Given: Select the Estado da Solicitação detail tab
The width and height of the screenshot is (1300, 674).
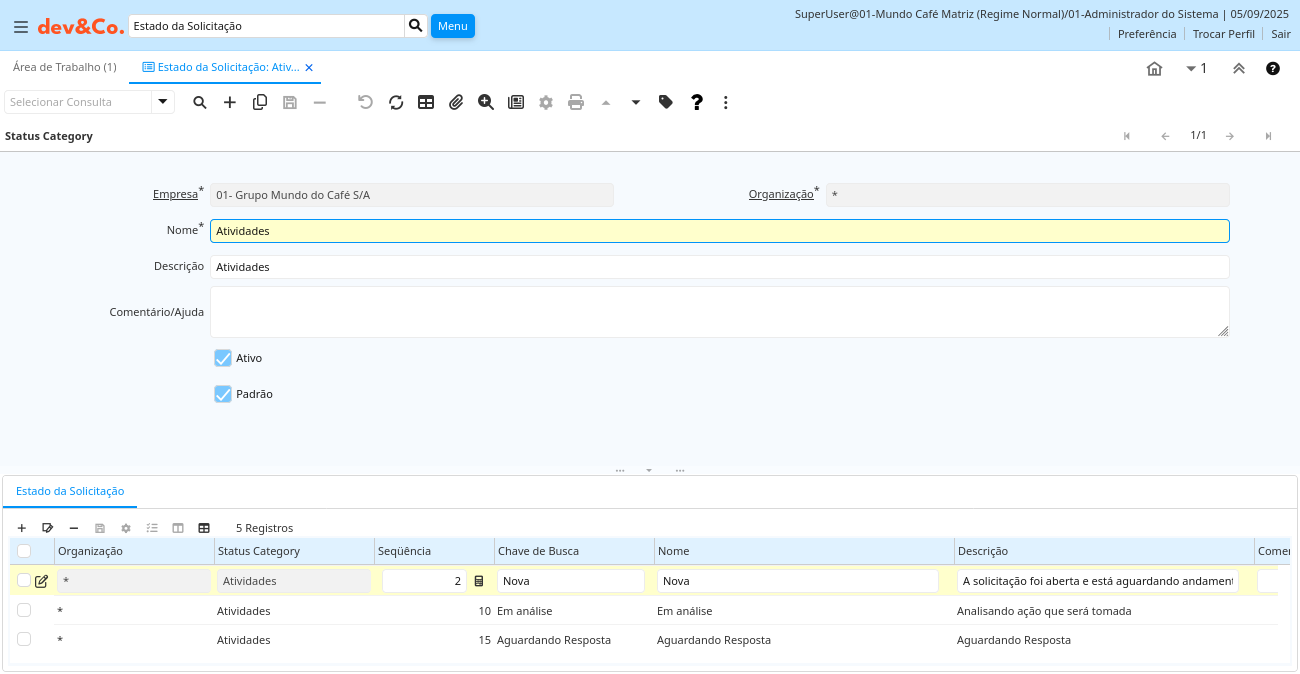Looking at the screenshot, I should [70, 491].
